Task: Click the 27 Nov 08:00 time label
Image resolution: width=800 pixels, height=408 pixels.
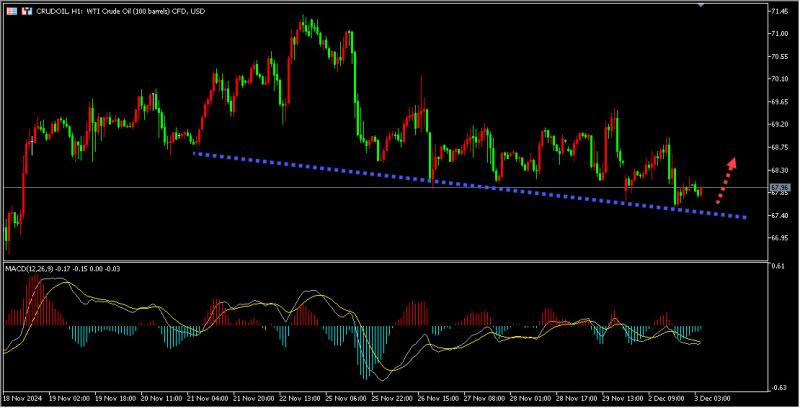Action: click(484, 398)
